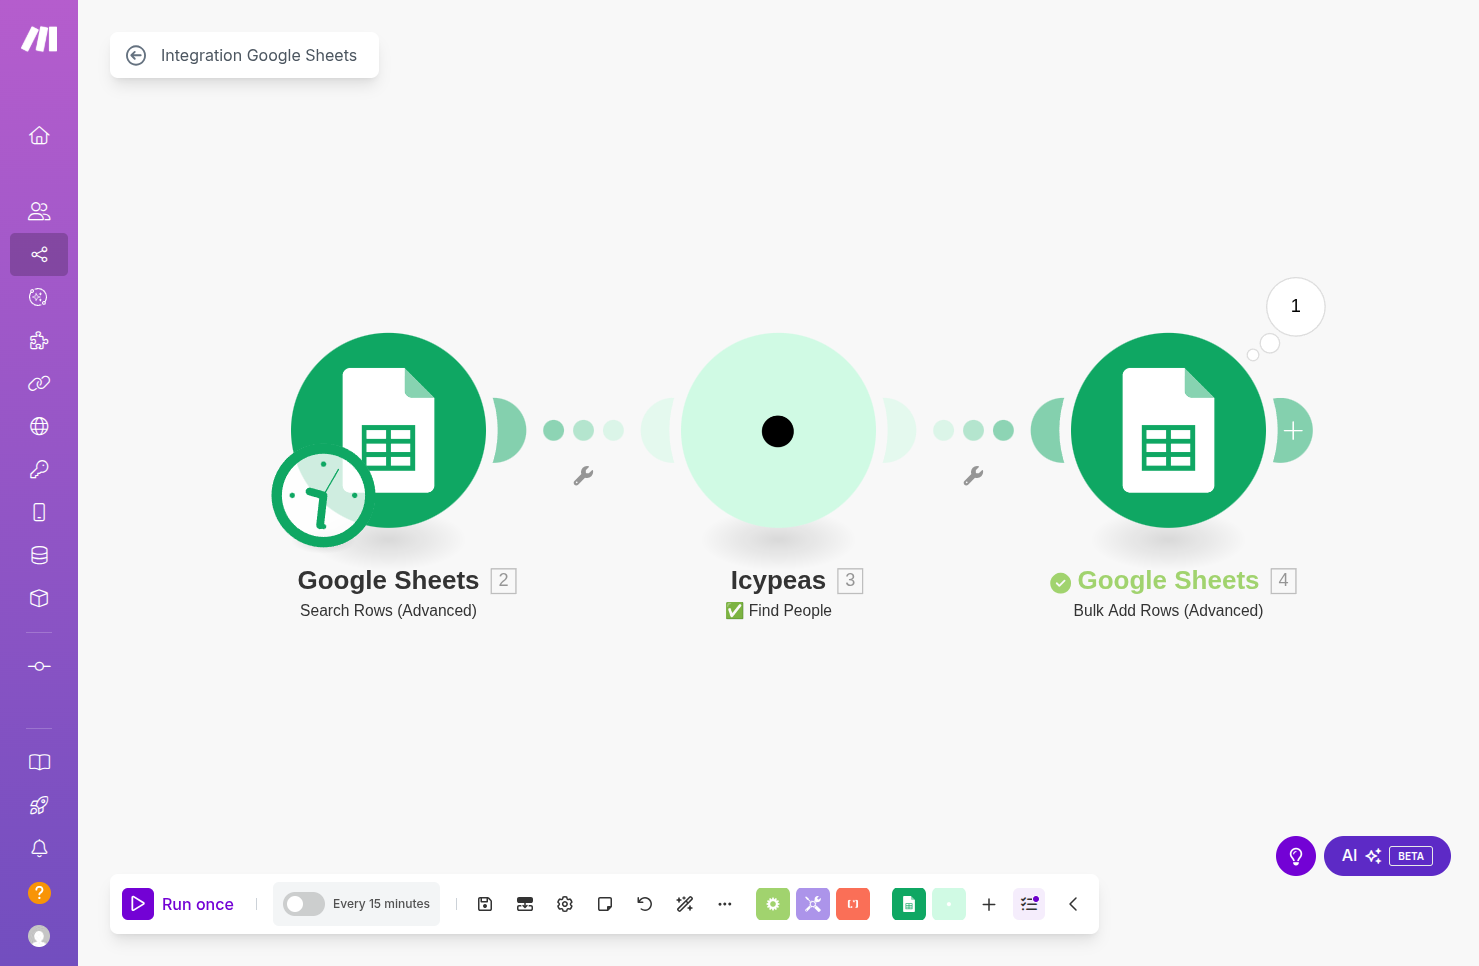This screenshot has height=966, width=1479.
Task: Open the AI Beta assistant button
Action: 1387,856
